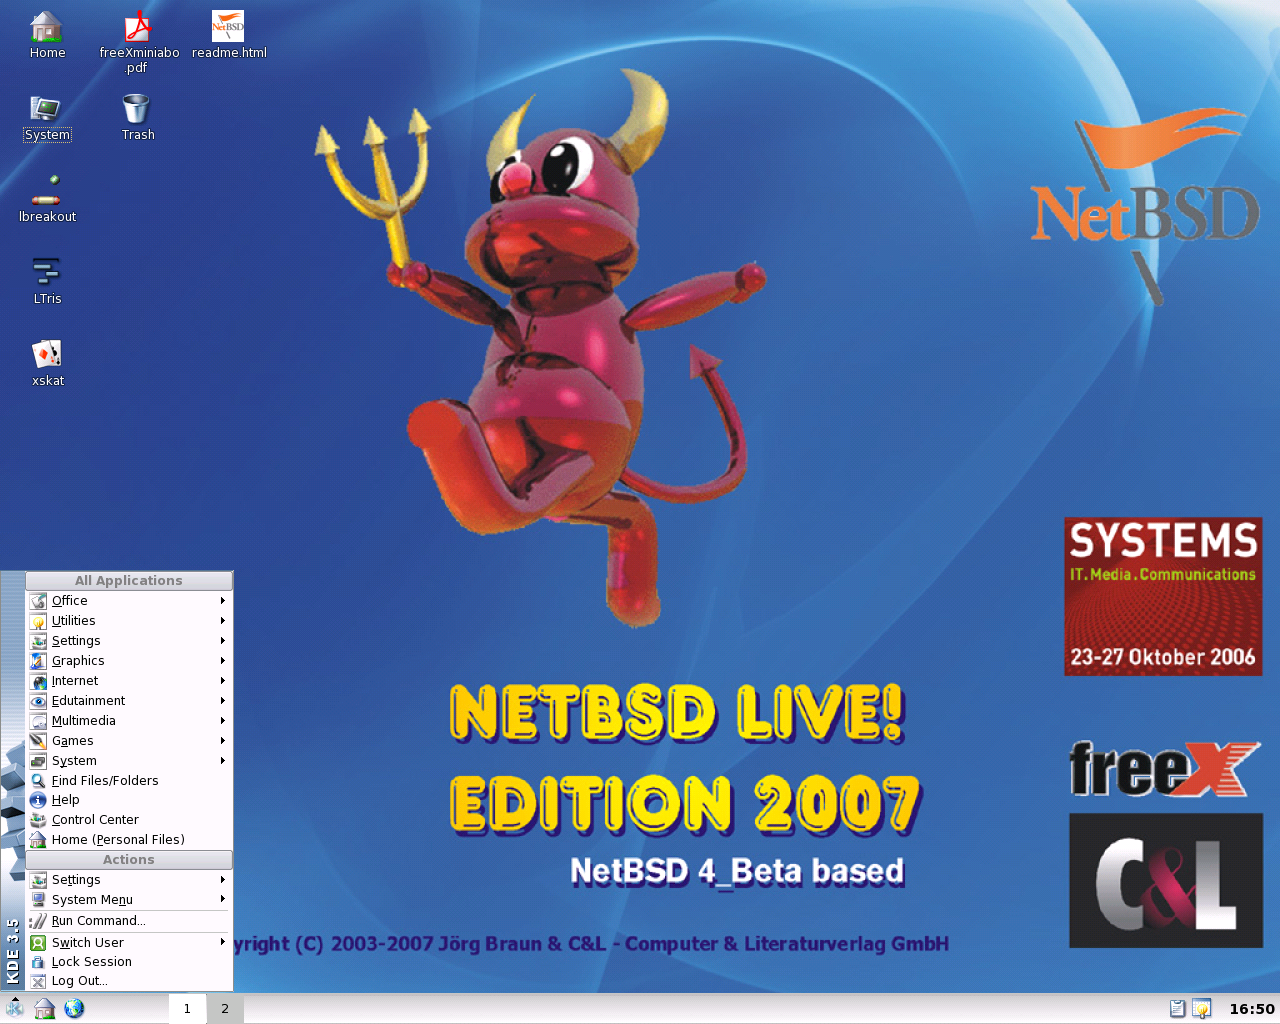1280x1024 pixels.
Task: Open Find Files/Folders from KDE menu
Action: (x=129, y=781)
